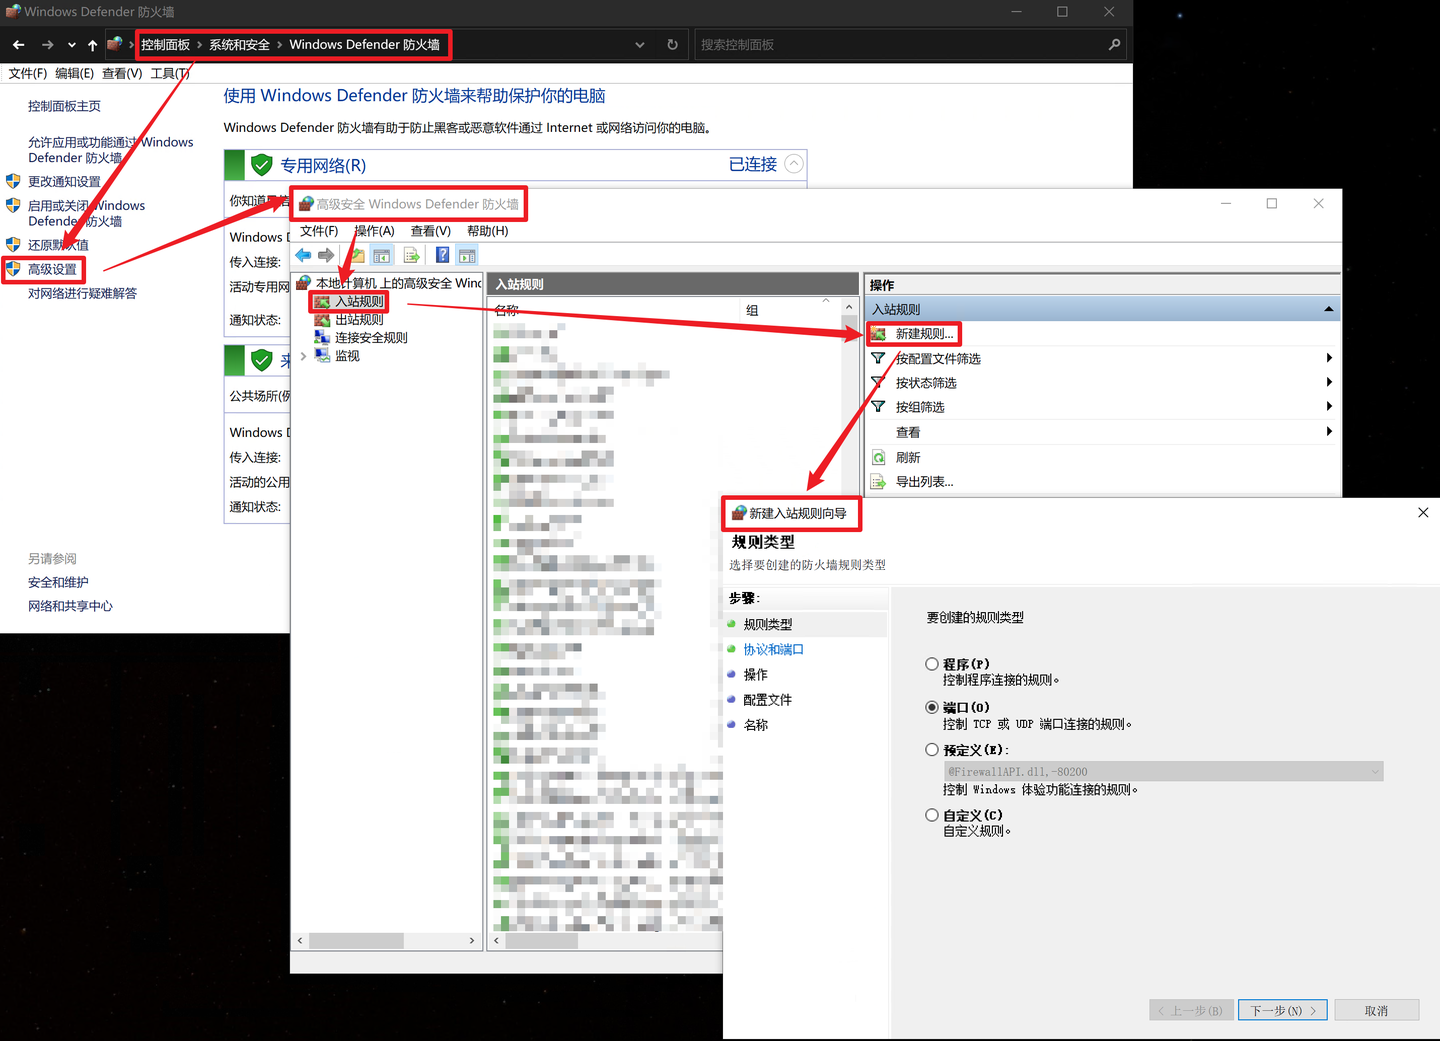Click the export list toolbar icon
The height and width of the screenshot is (1041, 1440).
point(411,255)
